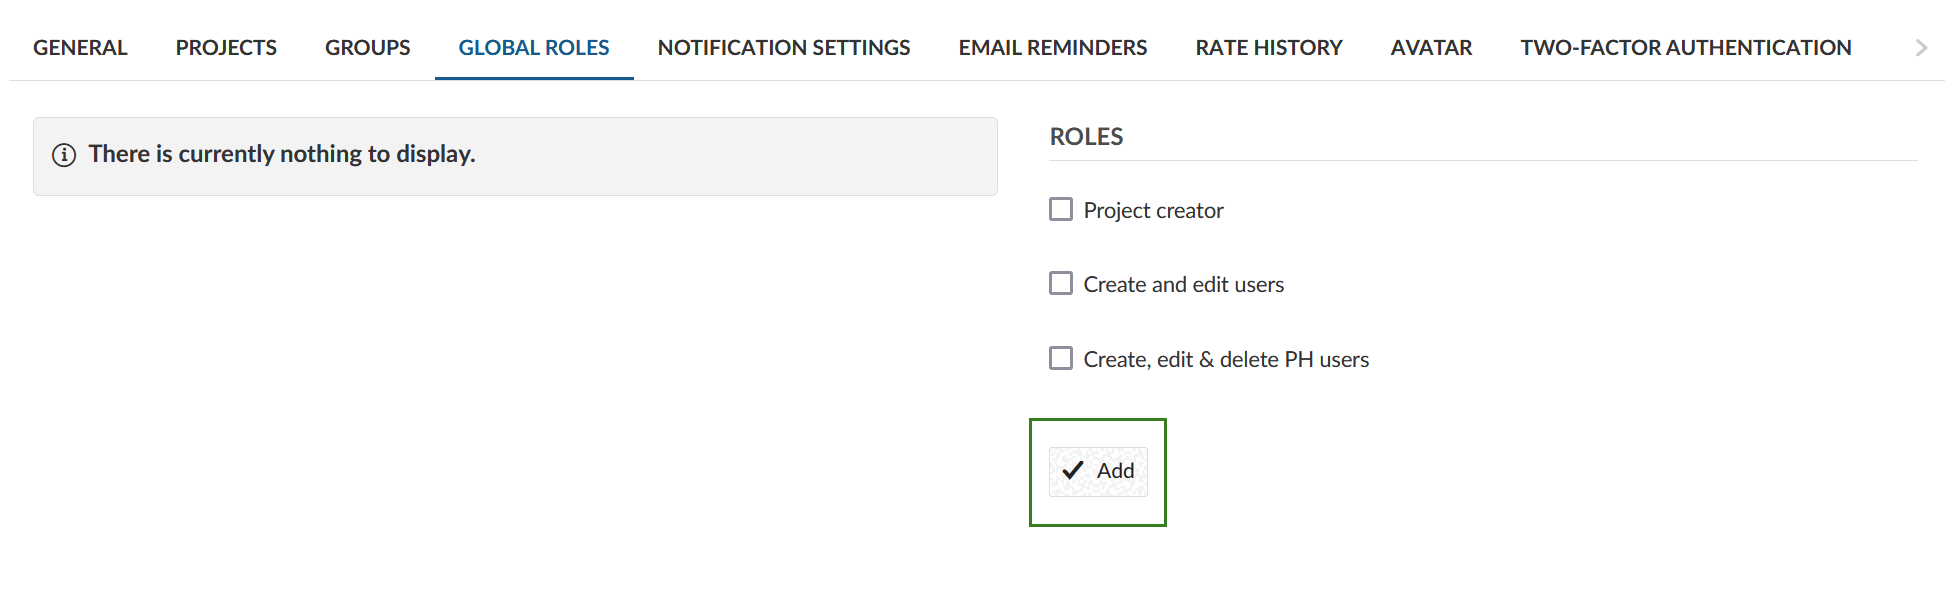The height and width of the screenshot is (595, 1951).
Task: Open the Projects tab
Action: pyautogui.click(x=225, y=46)
